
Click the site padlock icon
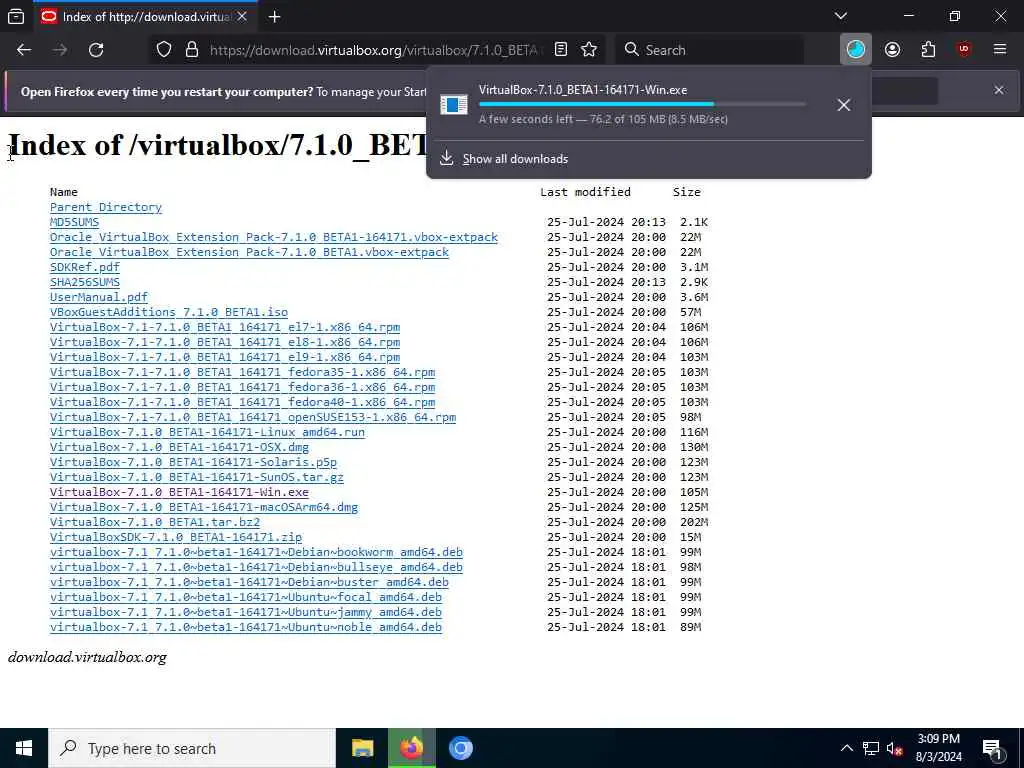(191, 50)
